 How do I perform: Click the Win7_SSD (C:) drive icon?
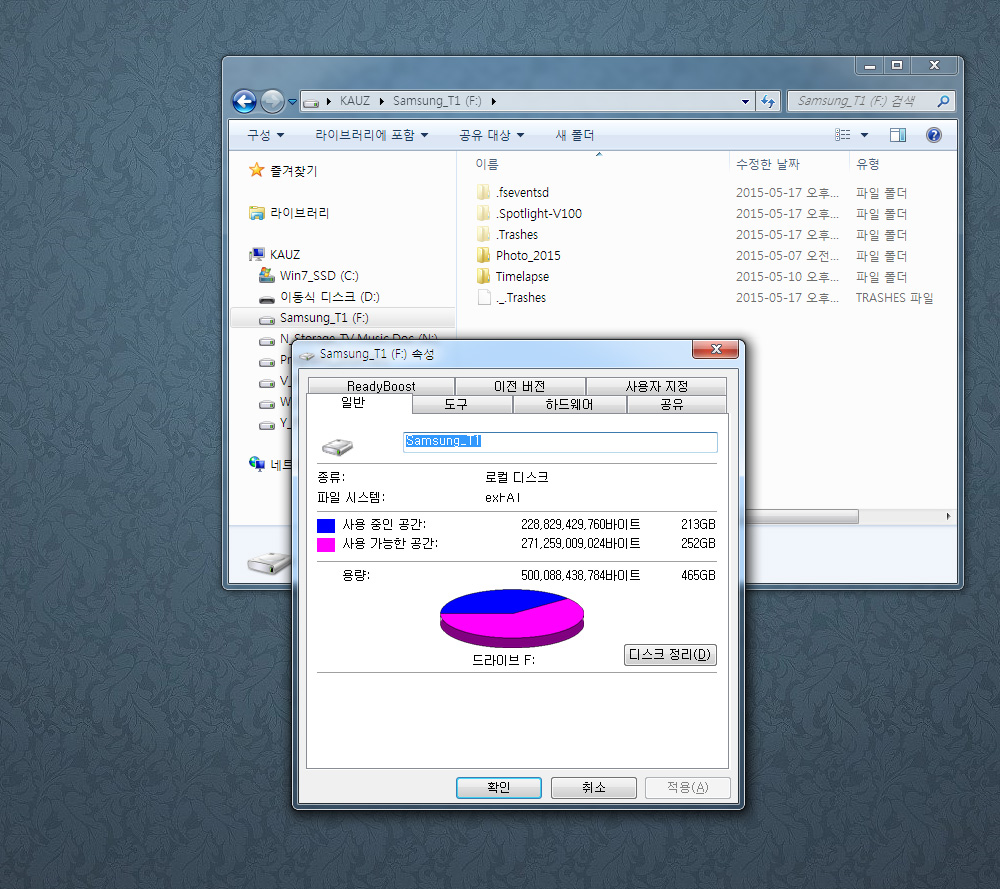click(266, 275)
